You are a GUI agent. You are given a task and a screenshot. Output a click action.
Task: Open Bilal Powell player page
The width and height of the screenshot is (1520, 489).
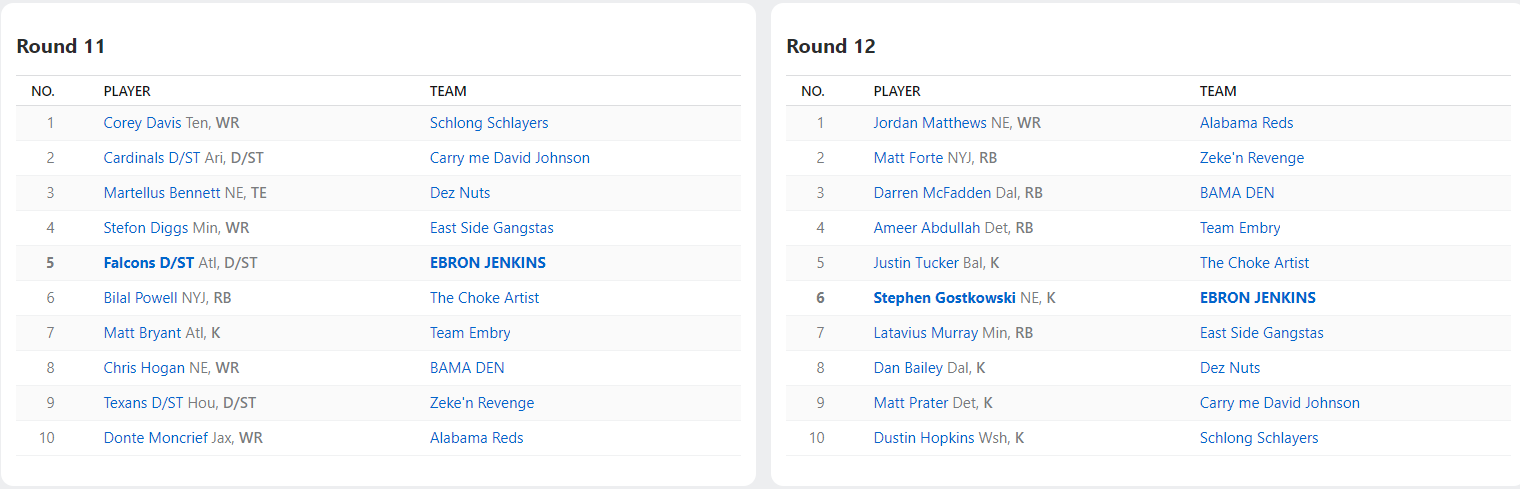point(141,298)
